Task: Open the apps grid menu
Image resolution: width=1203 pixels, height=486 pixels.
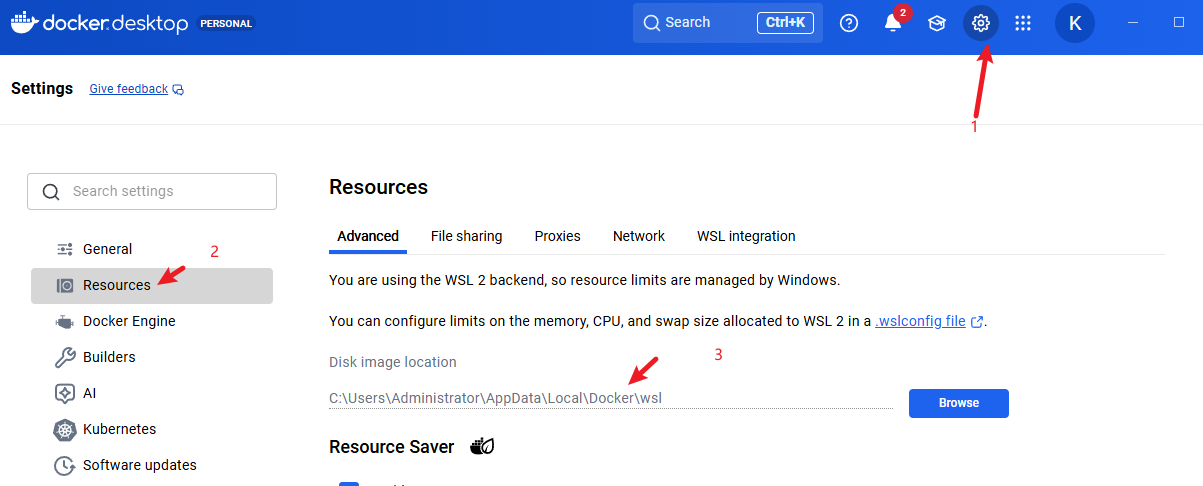Action: (1023, 23)
